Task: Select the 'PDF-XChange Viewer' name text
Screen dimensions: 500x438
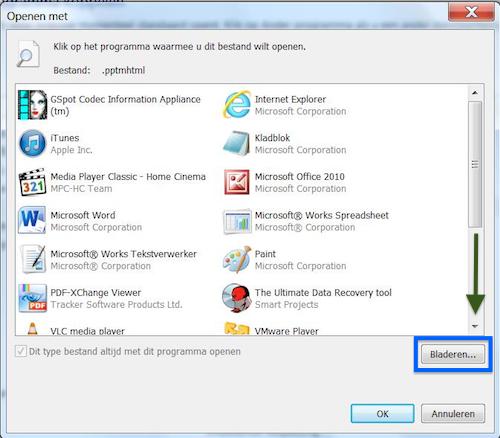Action: [x=96, y=293]
